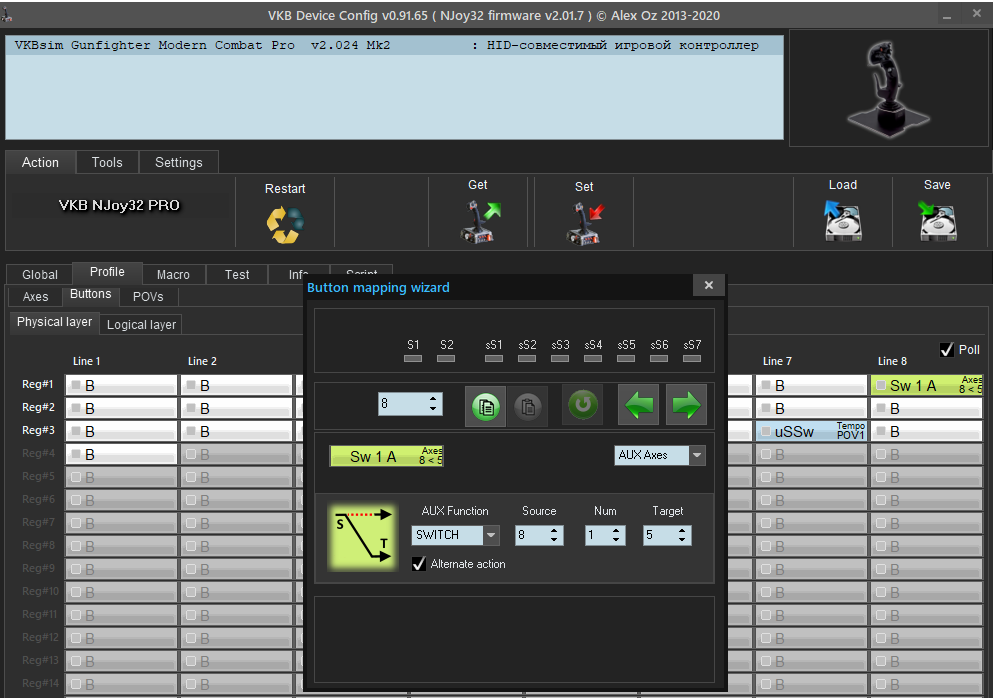
Task: Switch to the Test tab
Action: (x=237, y=274)
